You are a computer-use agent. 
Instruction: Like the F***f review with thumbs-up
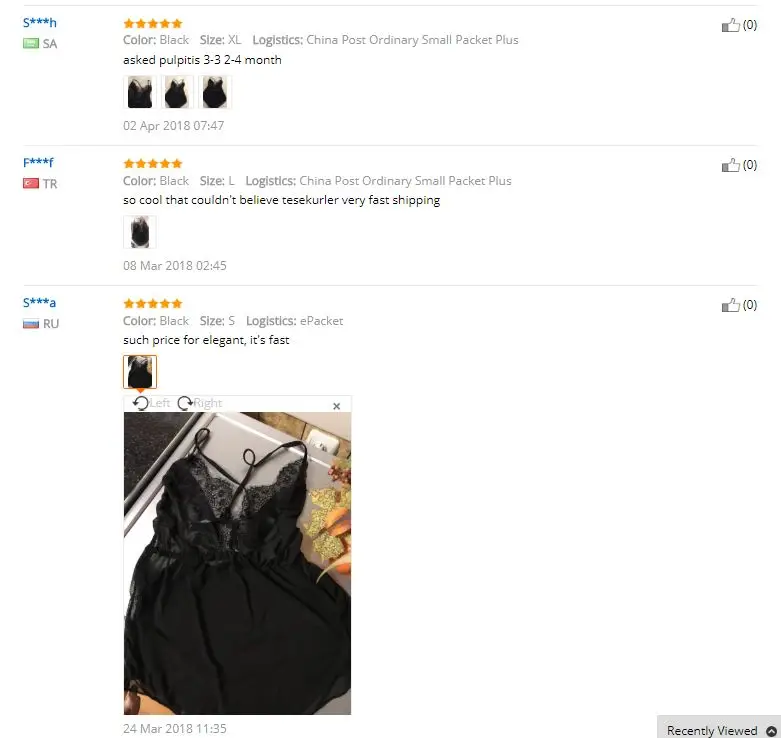coord(730,165)
